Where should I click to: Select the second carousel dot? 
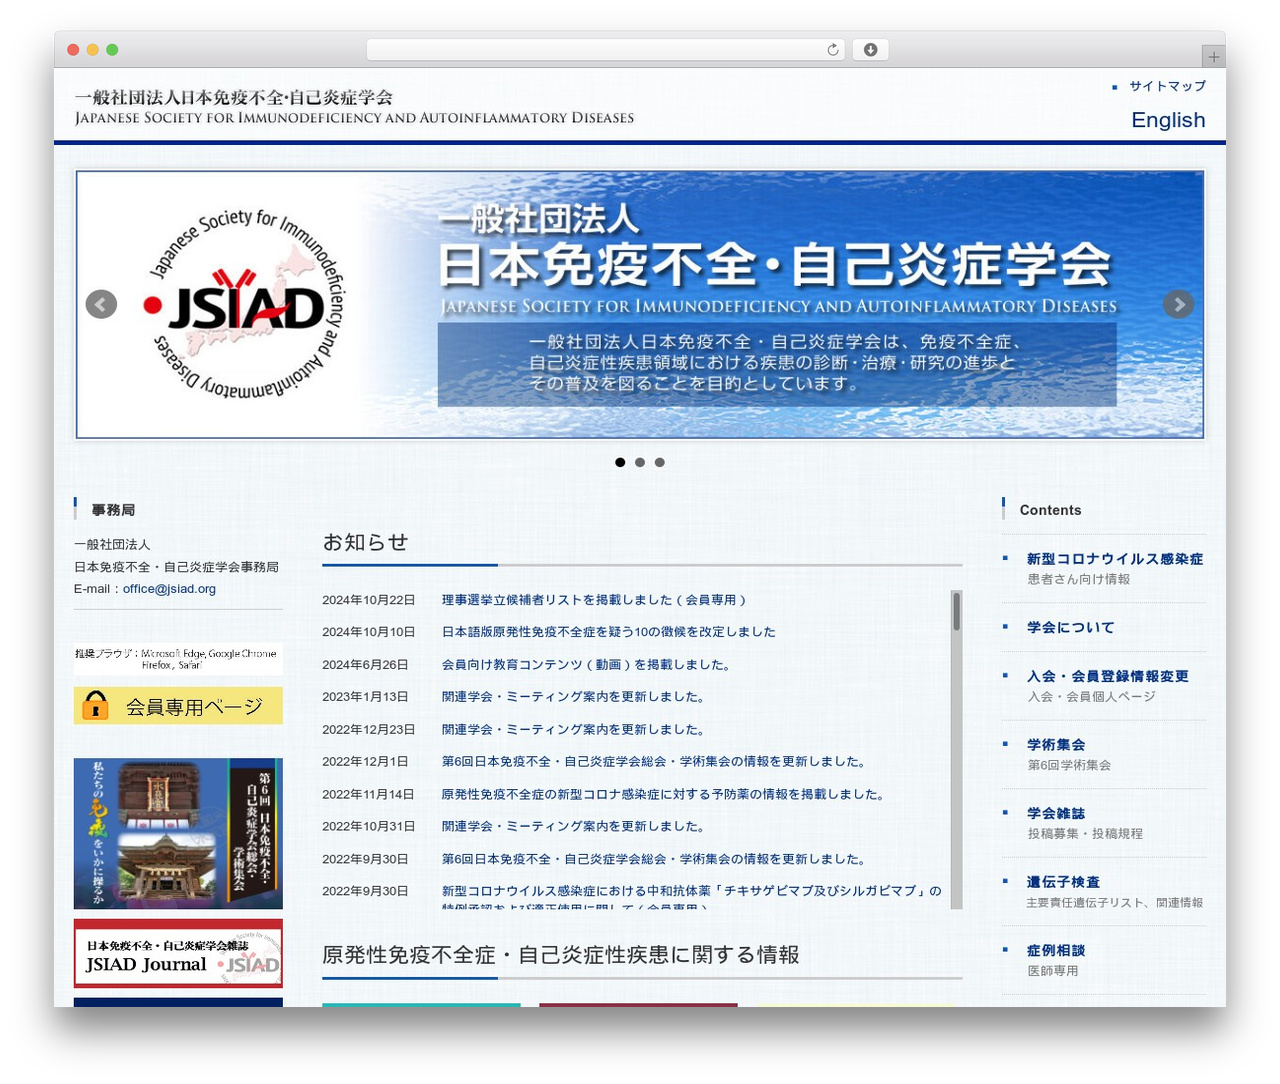coord(640,462)
